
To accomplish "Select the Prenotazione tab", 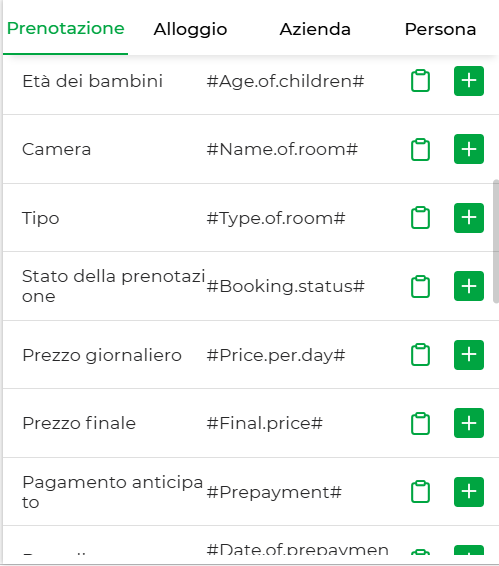I will [x=65, y=28].
